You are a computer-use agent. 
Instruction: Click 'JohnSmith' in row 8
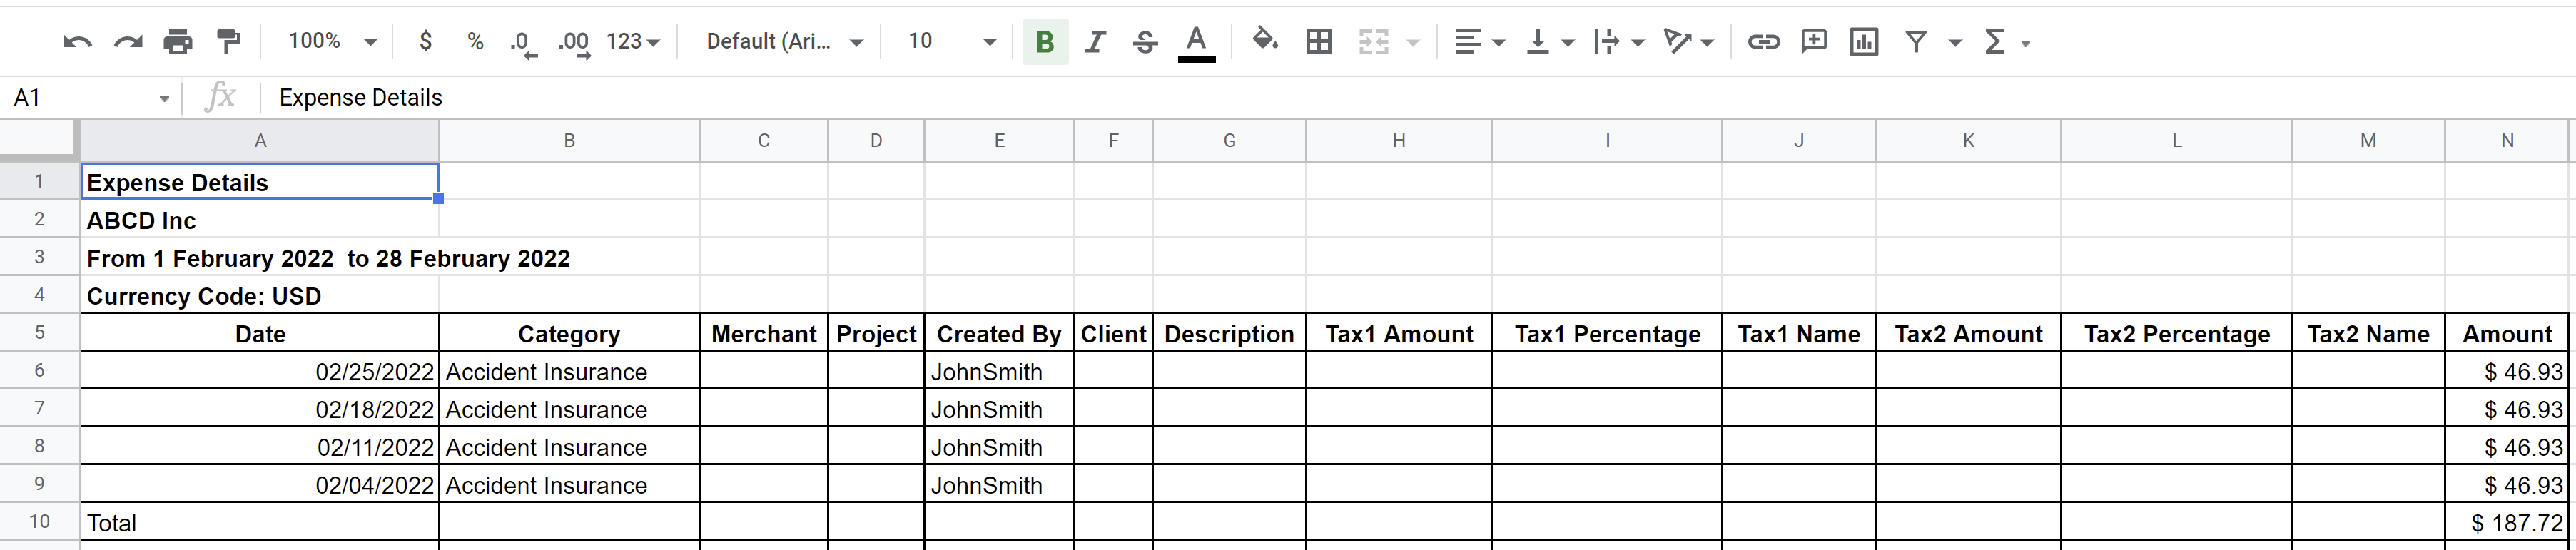999,447
